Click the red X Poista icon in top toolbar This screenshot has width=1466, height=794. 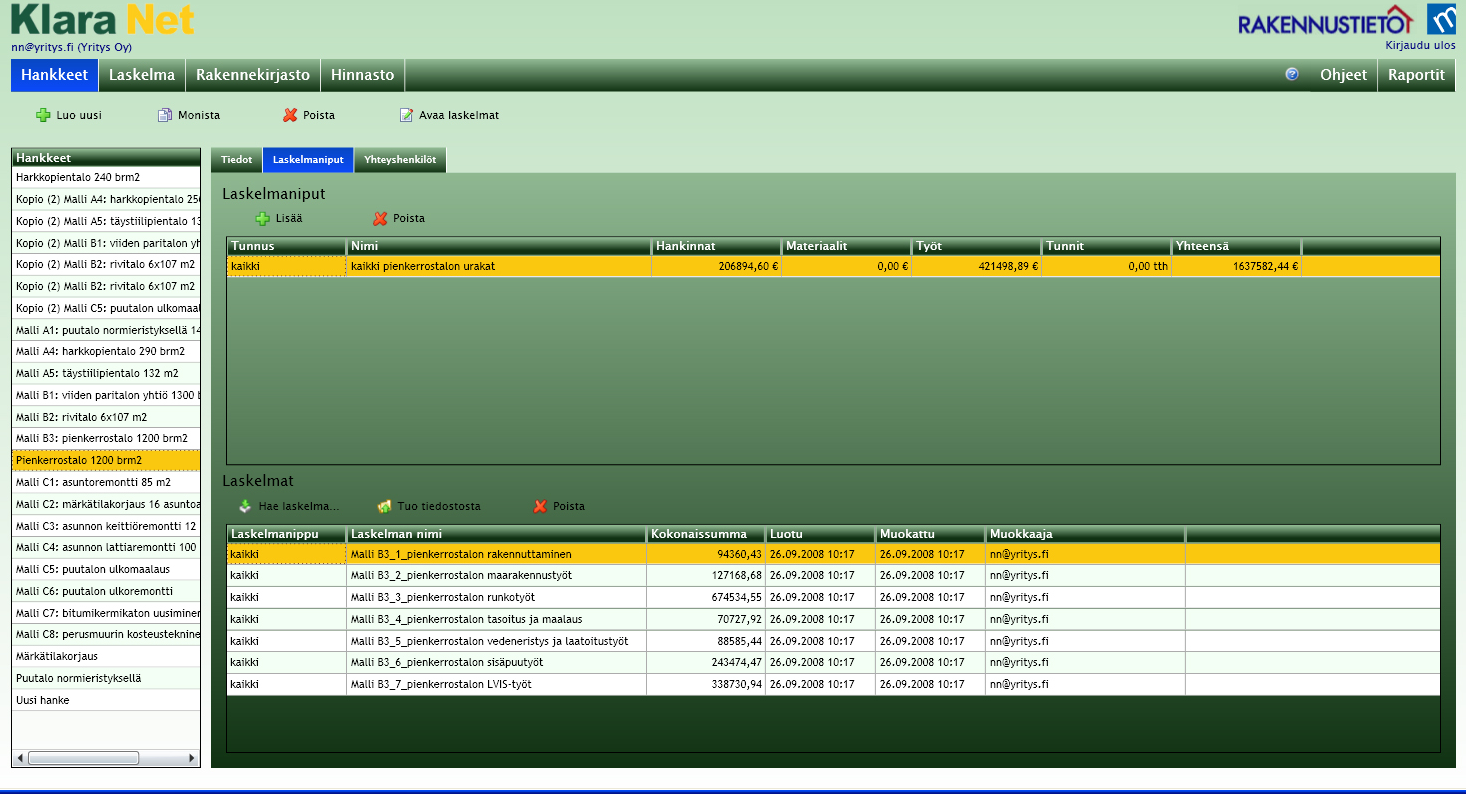(290, 115)
